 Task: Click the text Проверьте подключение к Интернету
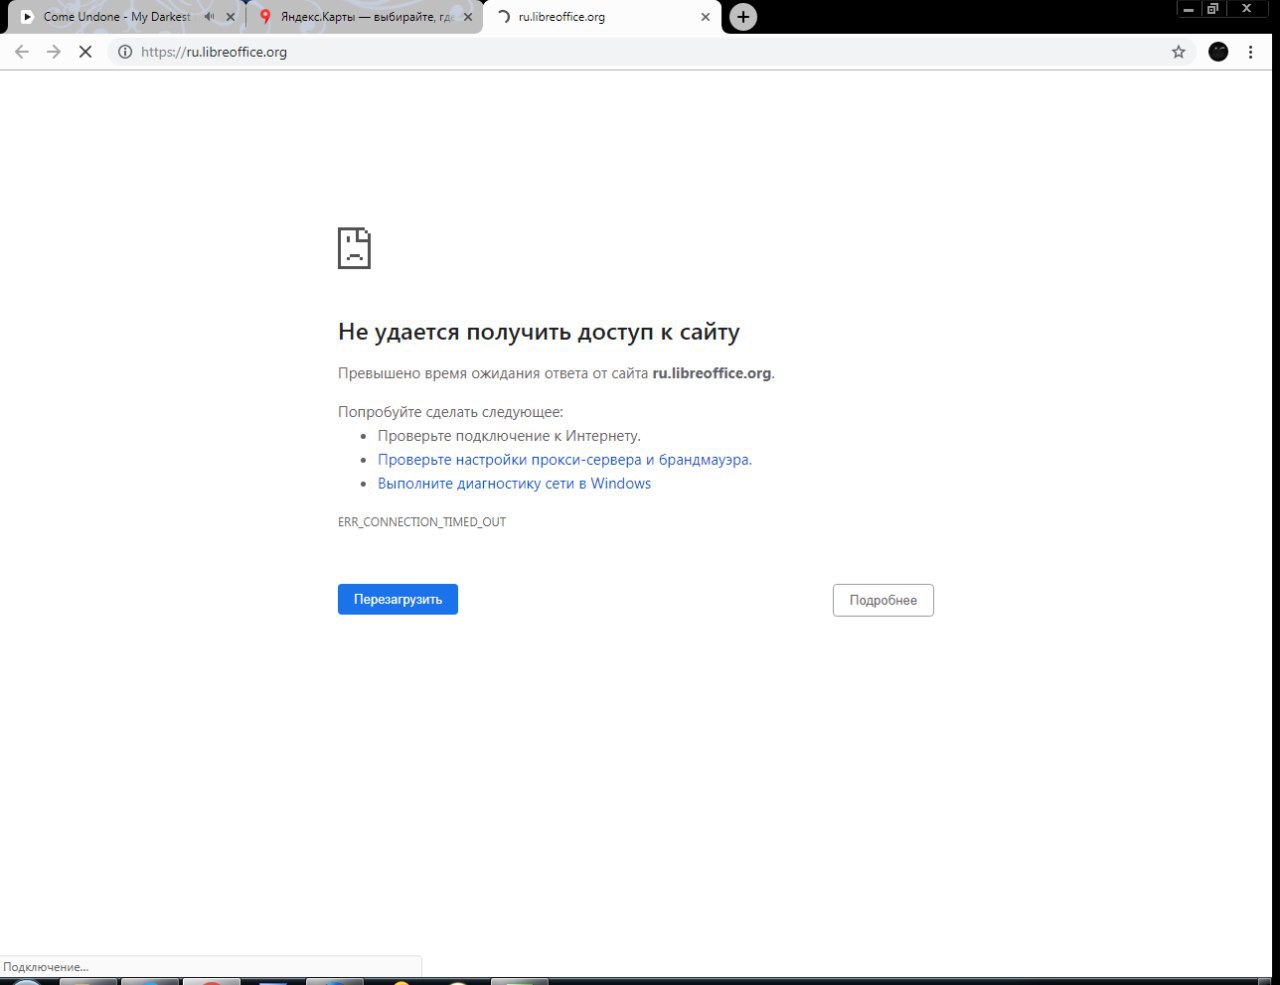click(x=509, y=436)
